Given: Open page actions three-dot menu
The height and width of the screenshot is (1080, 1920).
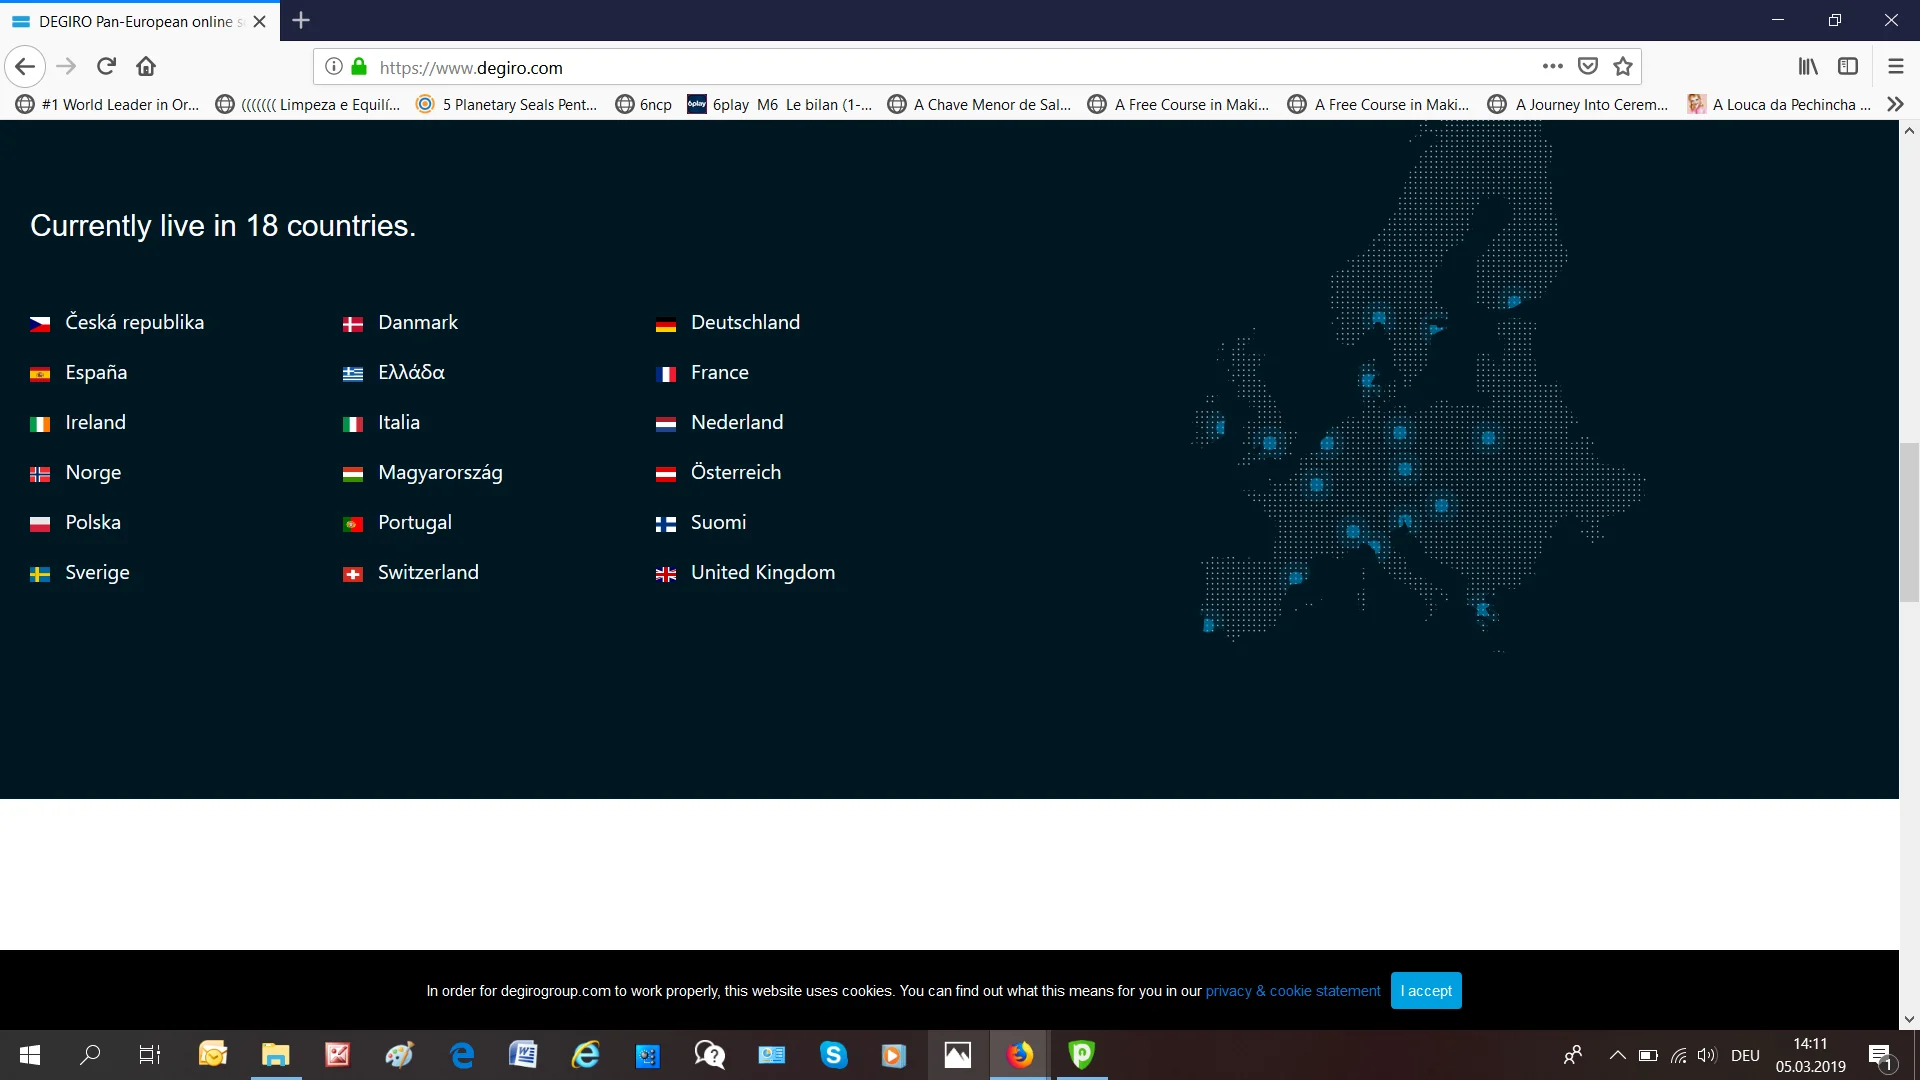Looking at the screenshot, I should tap(1552, 67).
